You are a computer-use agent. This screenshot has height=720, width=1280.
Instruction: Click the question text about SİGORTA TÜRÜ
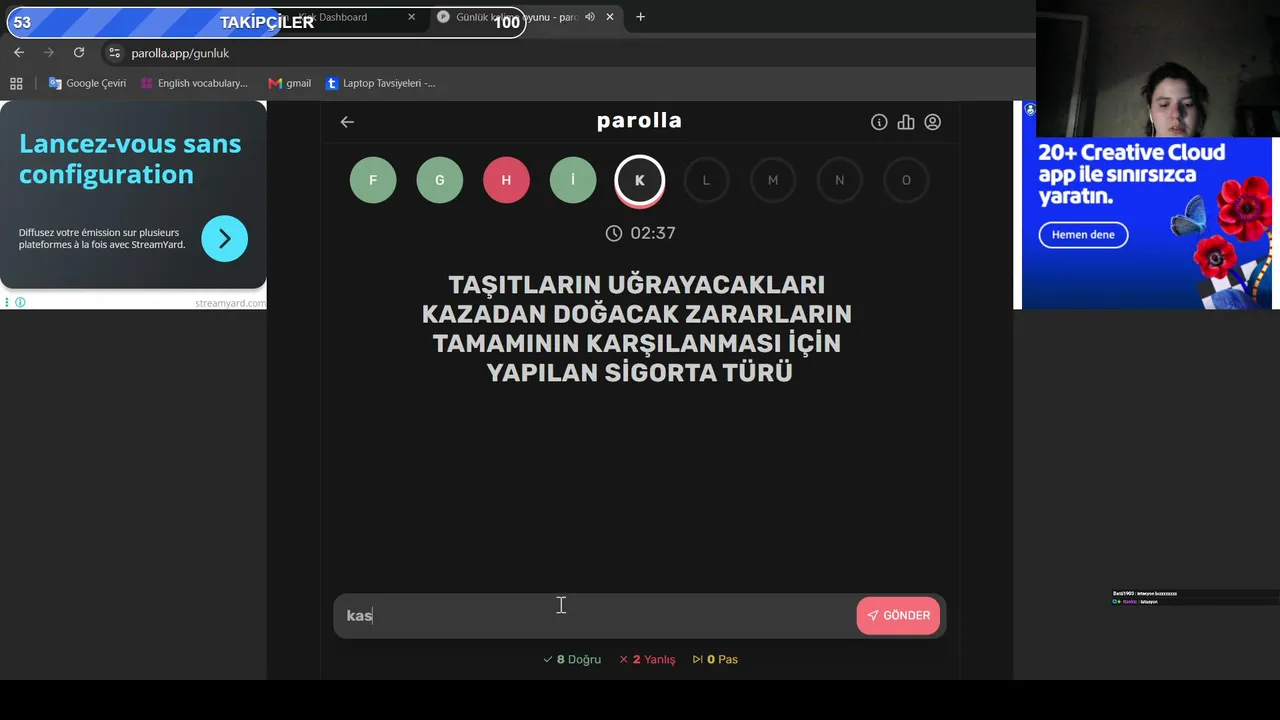[x=638, y=328]
